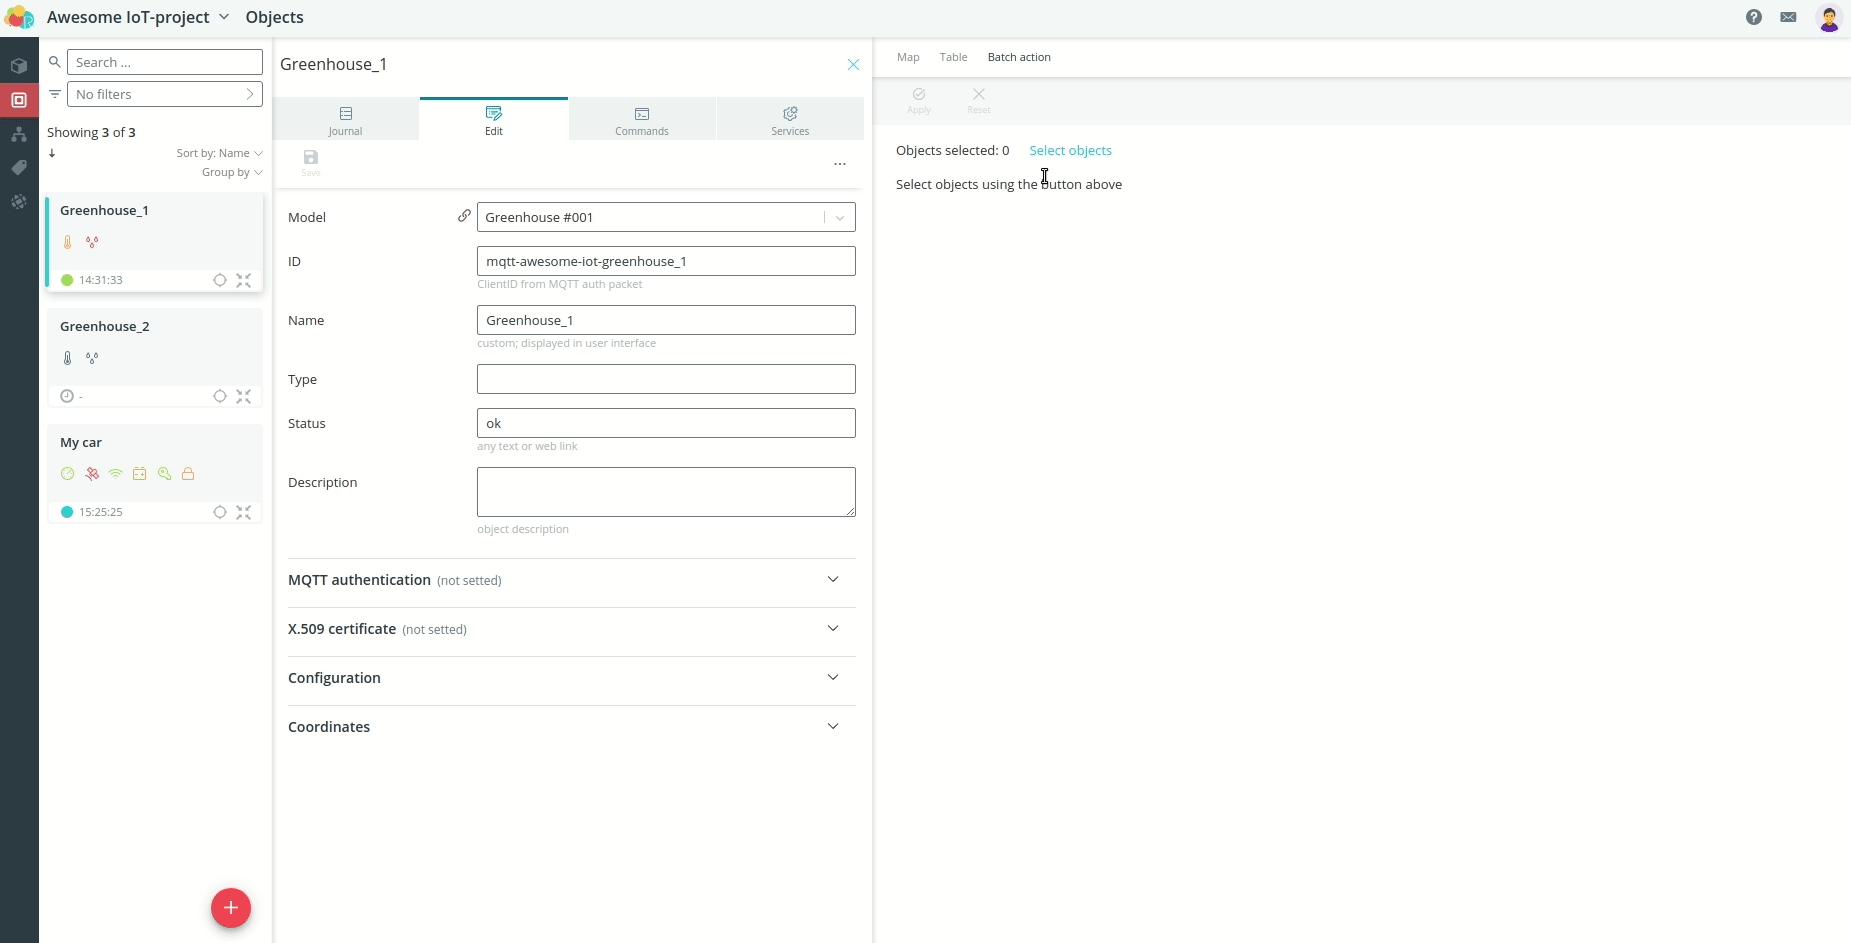
Task: Switch to the Journal tab
Action: tap(346, 120)
